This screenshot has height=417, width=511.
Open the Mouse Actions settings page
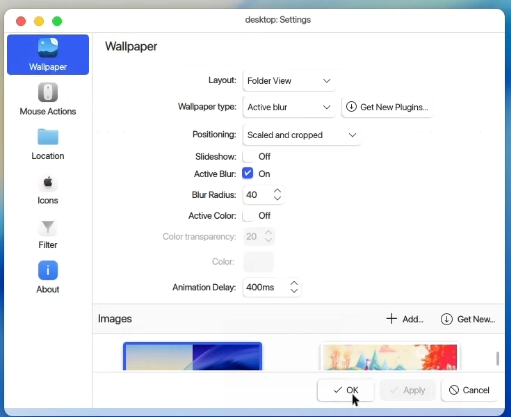point(48,99)
